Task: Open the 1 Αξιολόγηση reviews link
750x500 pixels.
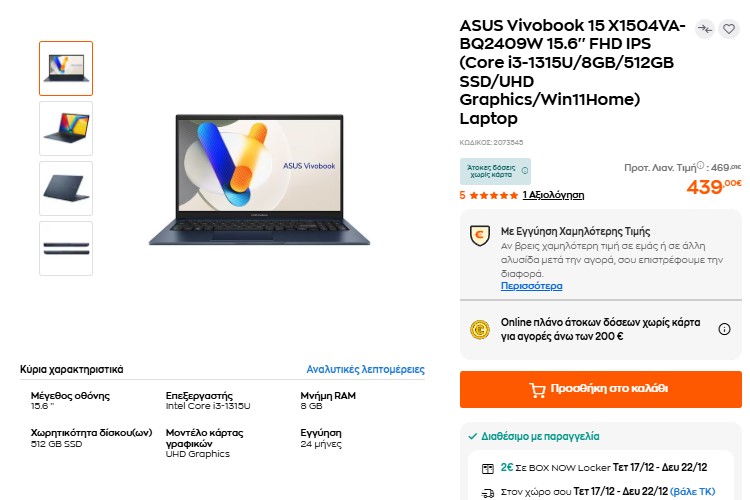Action: 553,195
